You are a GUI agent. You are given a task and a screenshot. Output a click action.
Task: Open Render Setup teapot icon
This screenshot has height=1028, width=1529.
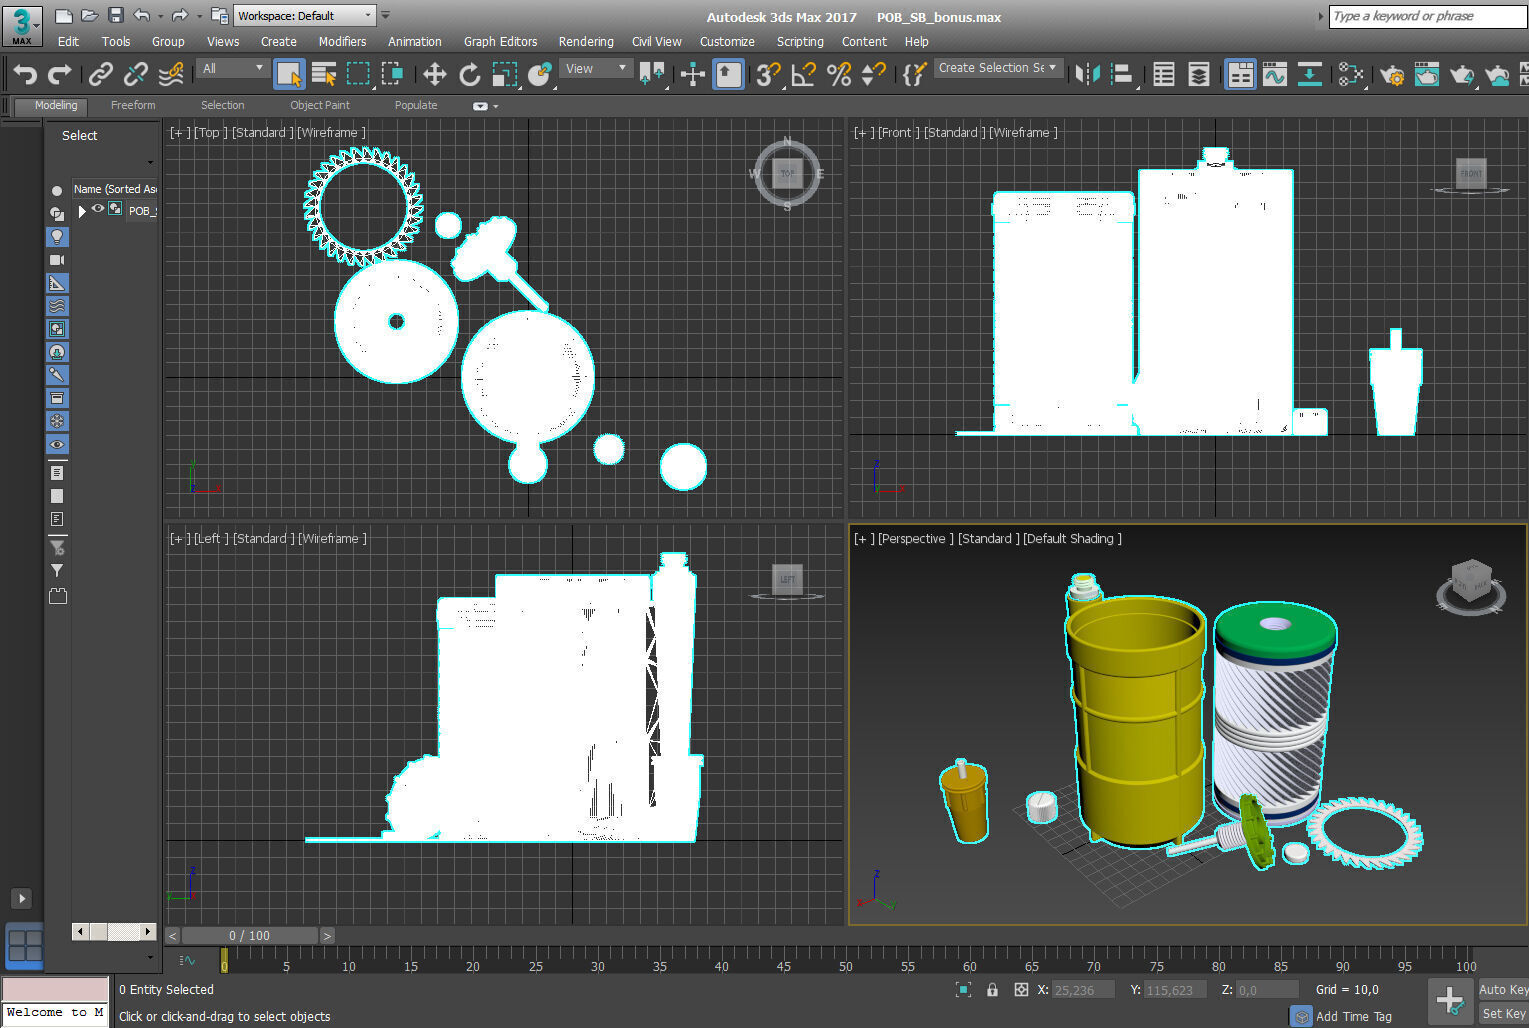pyautogui.click(x=1391, y=74)
